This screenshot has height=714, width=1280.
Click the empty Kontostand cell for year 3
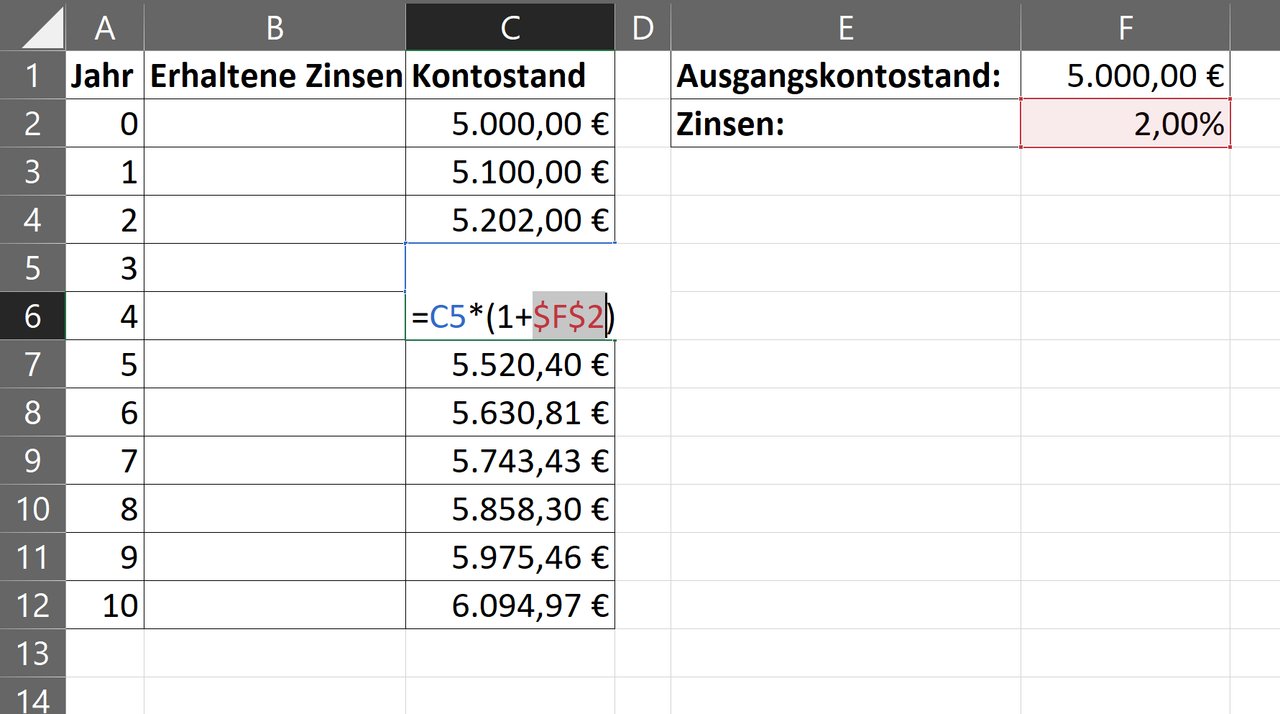click(x=510, y=268)
